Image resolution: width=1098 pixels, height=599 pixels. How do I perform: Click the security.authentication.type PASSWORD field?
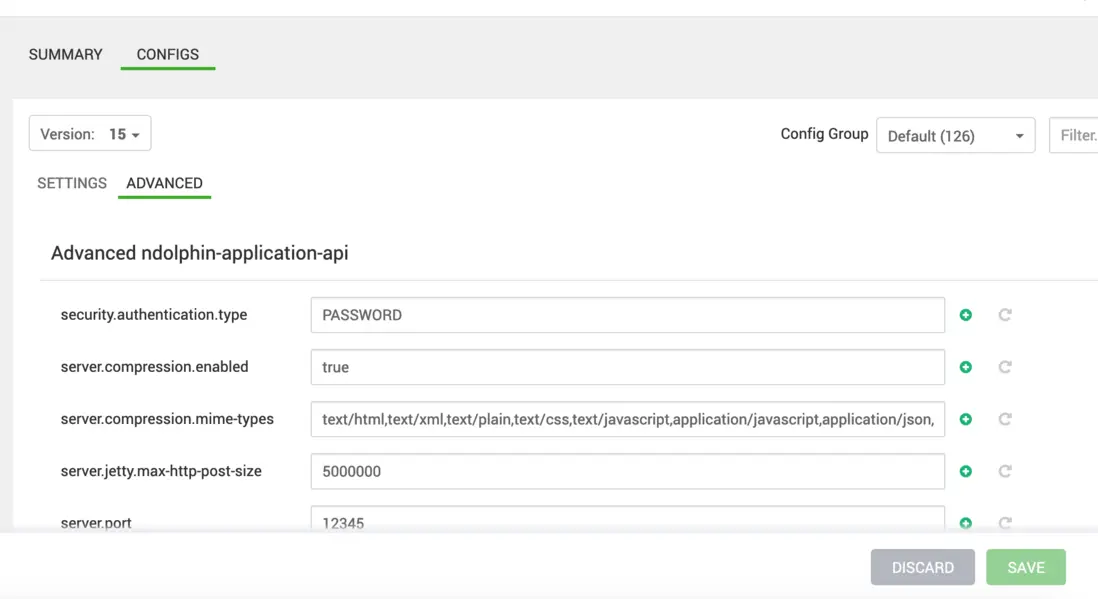627,315
